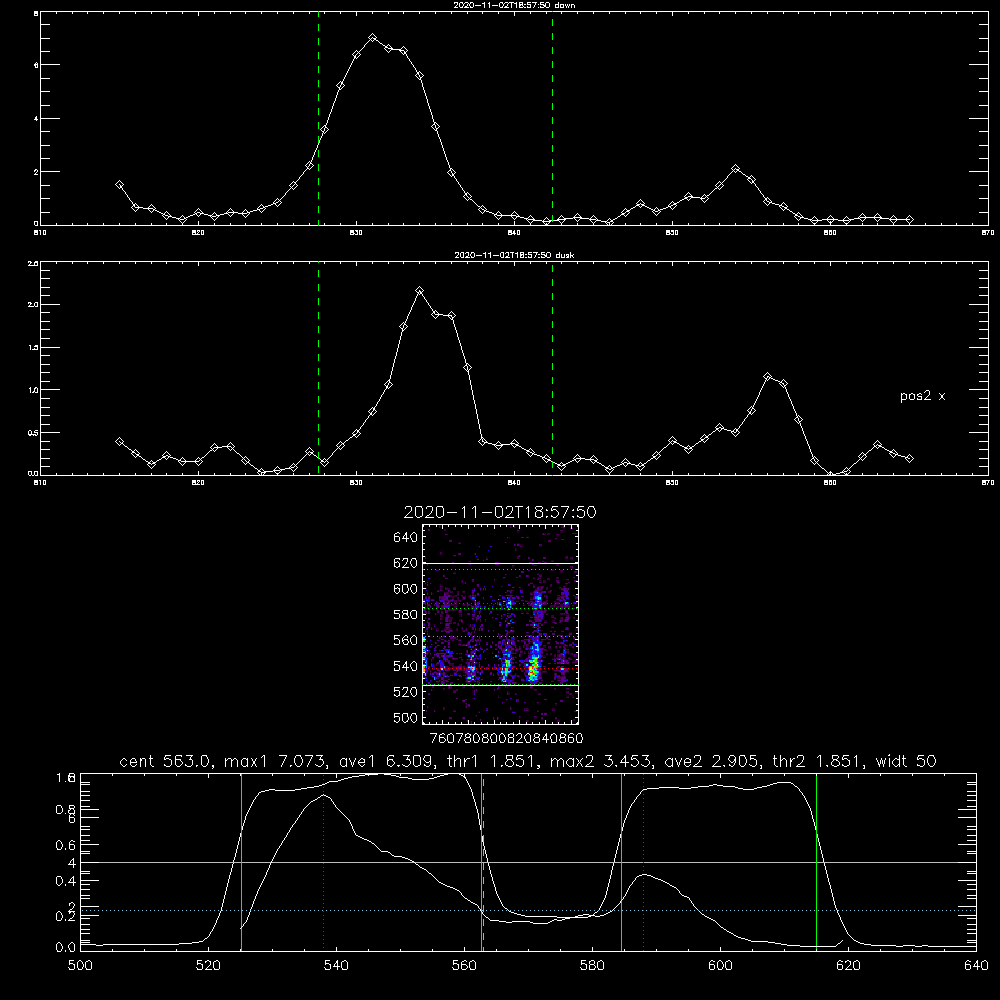Click the '2020-11-02T18:57:50 dusk' plot title
This screenshot has height=1000, width=1000.
514,255
